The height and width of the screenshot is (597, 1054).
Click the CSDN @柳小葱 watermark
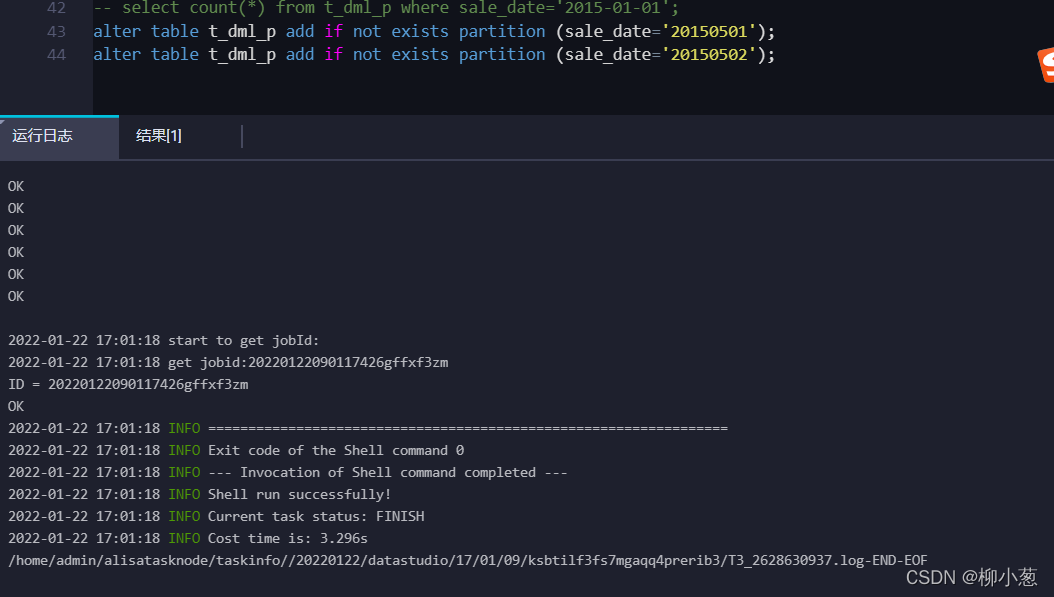point(971,578)
